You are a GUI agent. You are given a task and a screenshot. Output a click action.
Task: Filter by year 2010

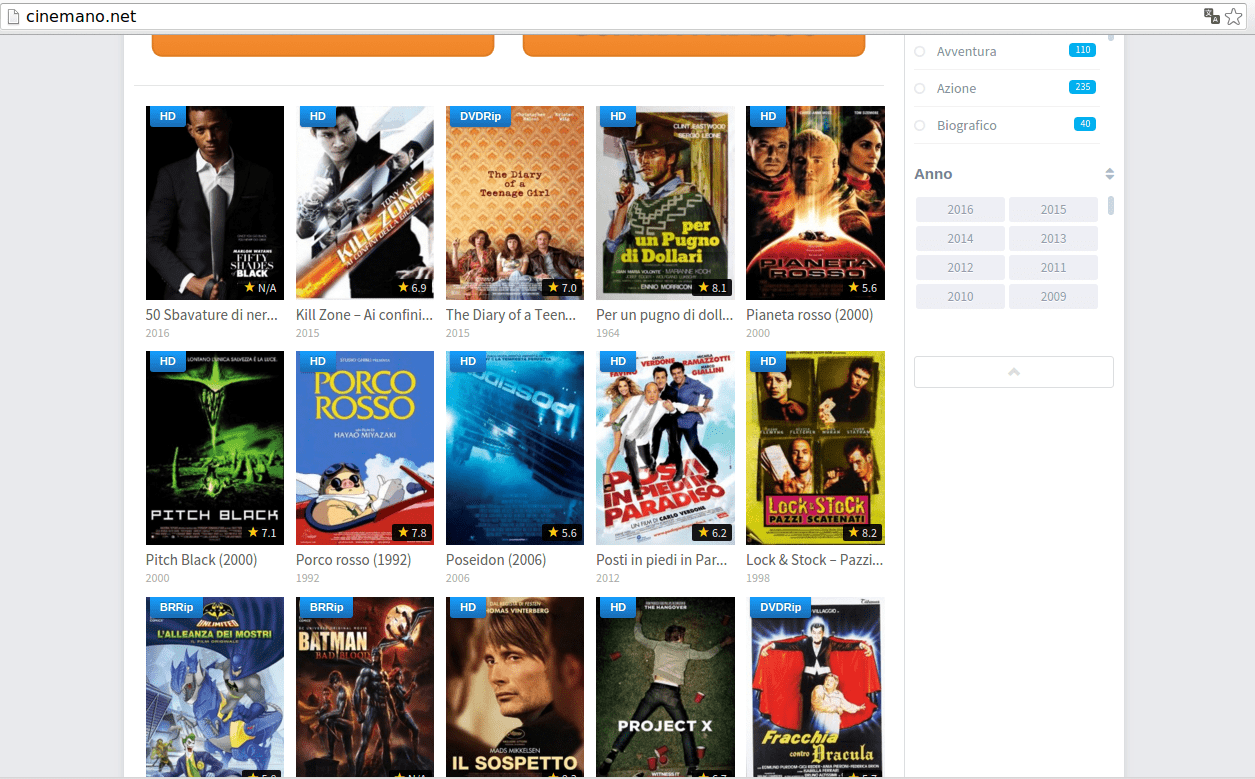click(x=960, y=297)
